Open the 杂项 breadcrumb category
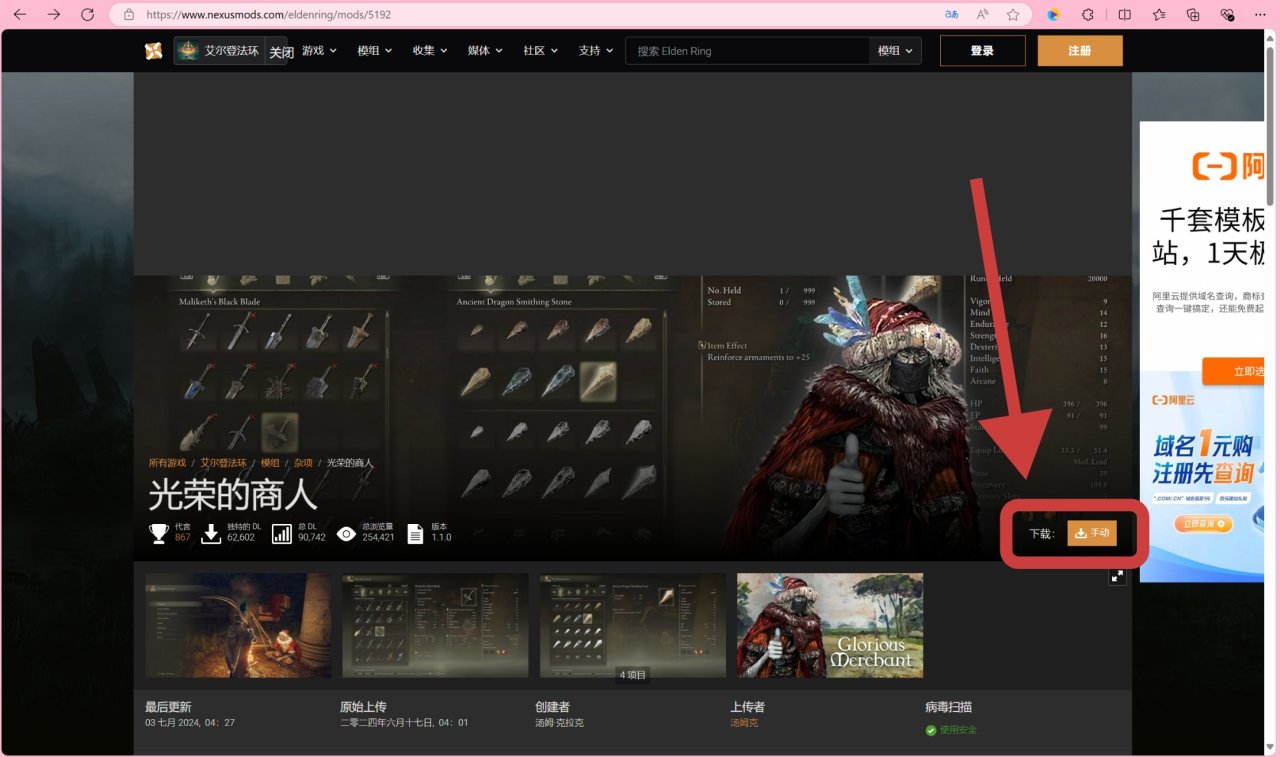1280x757 pixels. [303, 463]
